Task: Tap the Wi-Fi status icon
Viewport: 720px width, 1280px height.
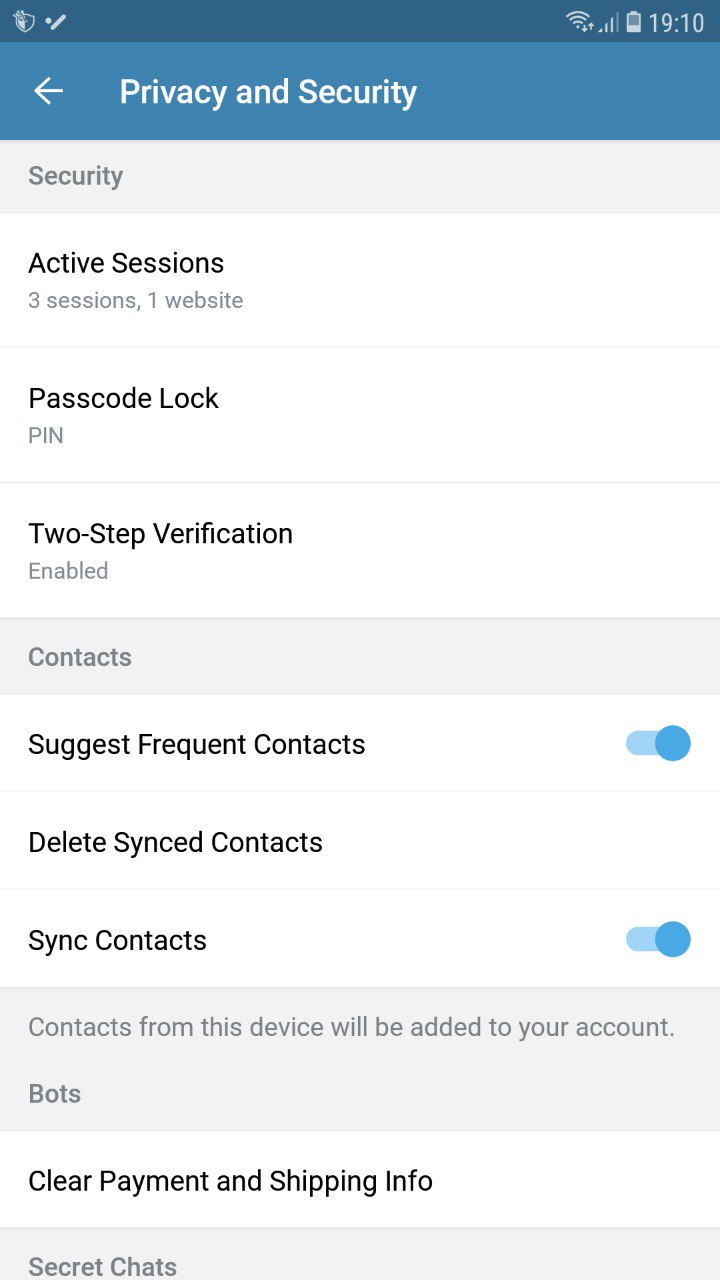Action: tap(579, 22)
